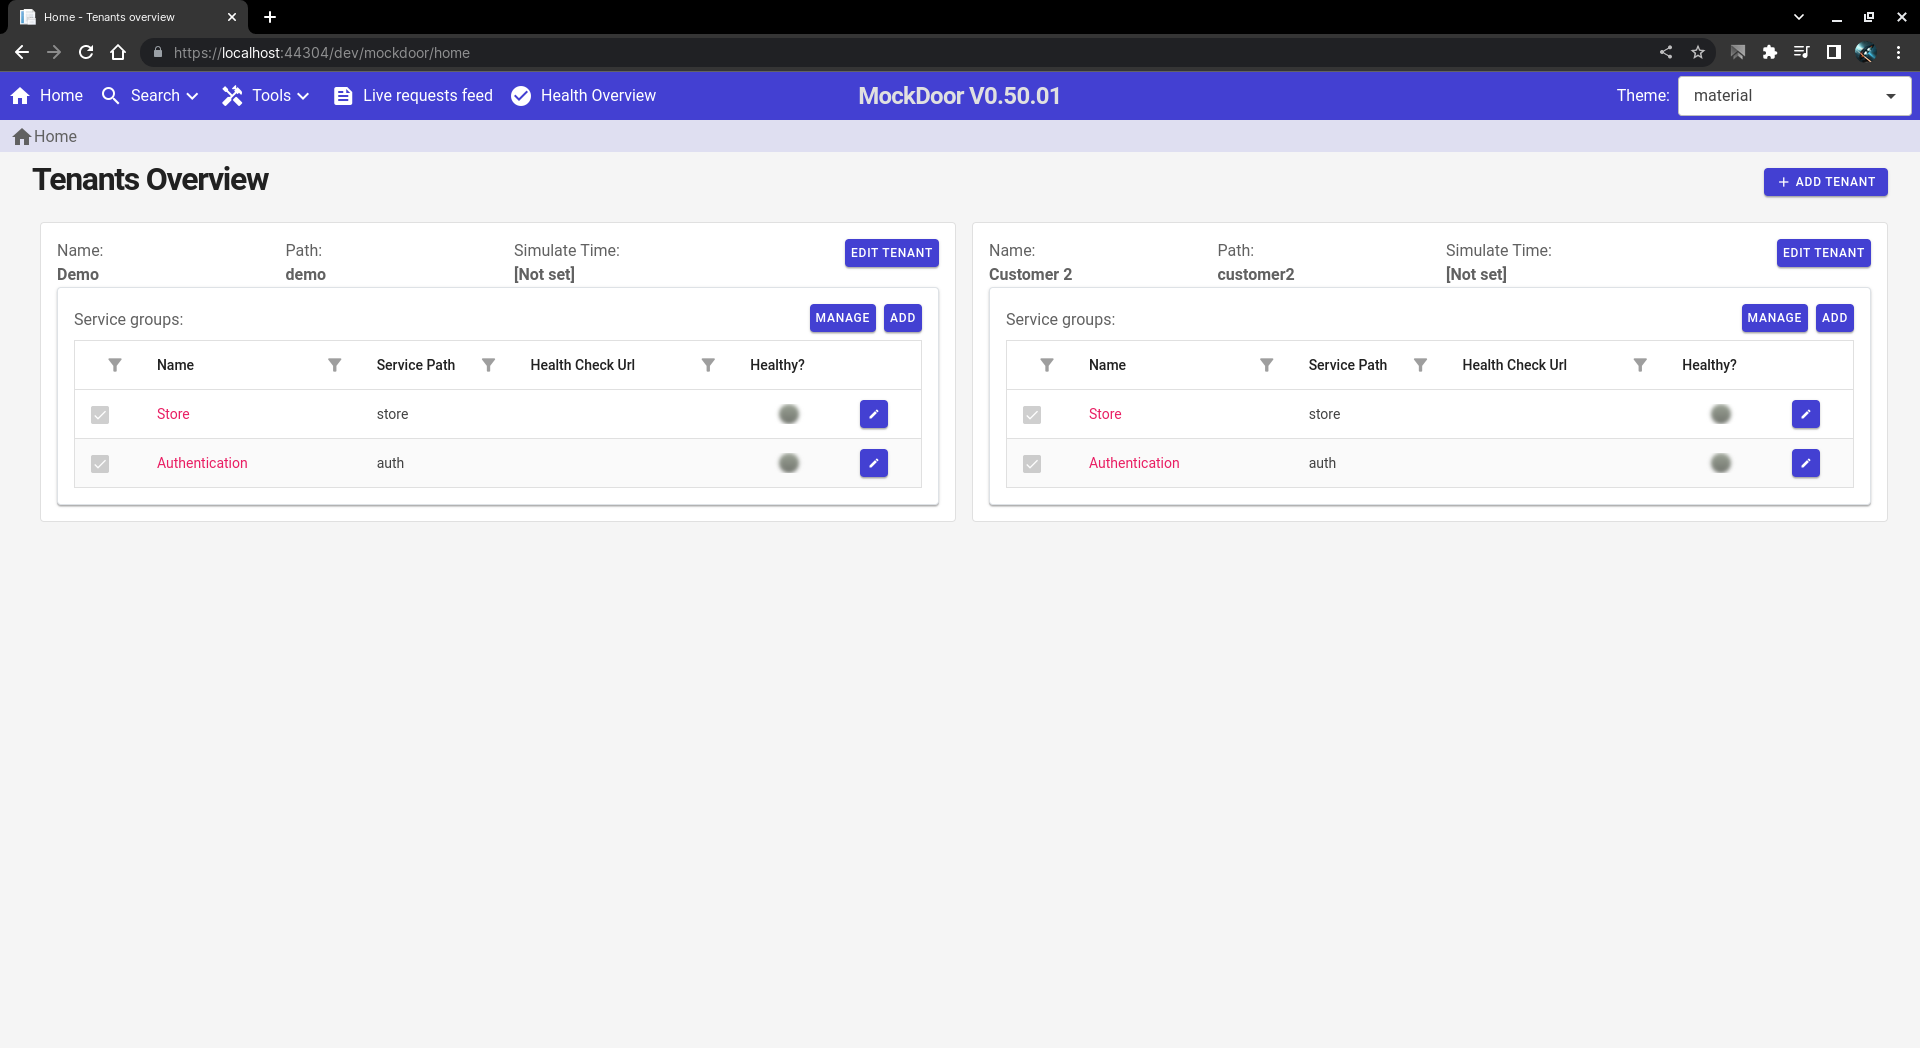The image size is (1920, 1048).
Task: Click the browser address bar URL
Action: point(322,53)
